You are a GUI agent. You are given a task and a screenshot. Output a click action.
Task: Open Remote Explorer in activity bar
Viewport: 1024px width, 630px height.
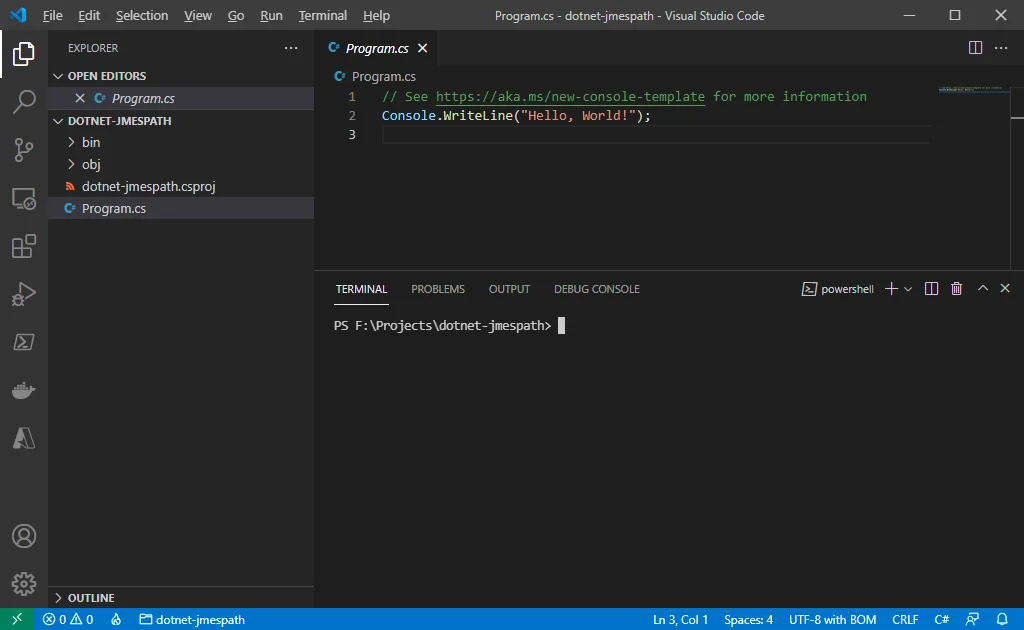(x=24, y=198)
